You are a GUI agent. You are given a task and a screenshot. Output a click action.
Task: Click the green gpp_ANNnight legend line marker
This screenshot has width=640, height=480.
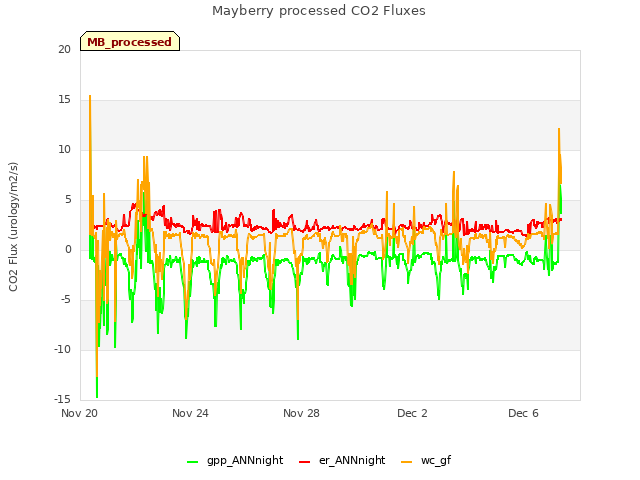[192, 462]
